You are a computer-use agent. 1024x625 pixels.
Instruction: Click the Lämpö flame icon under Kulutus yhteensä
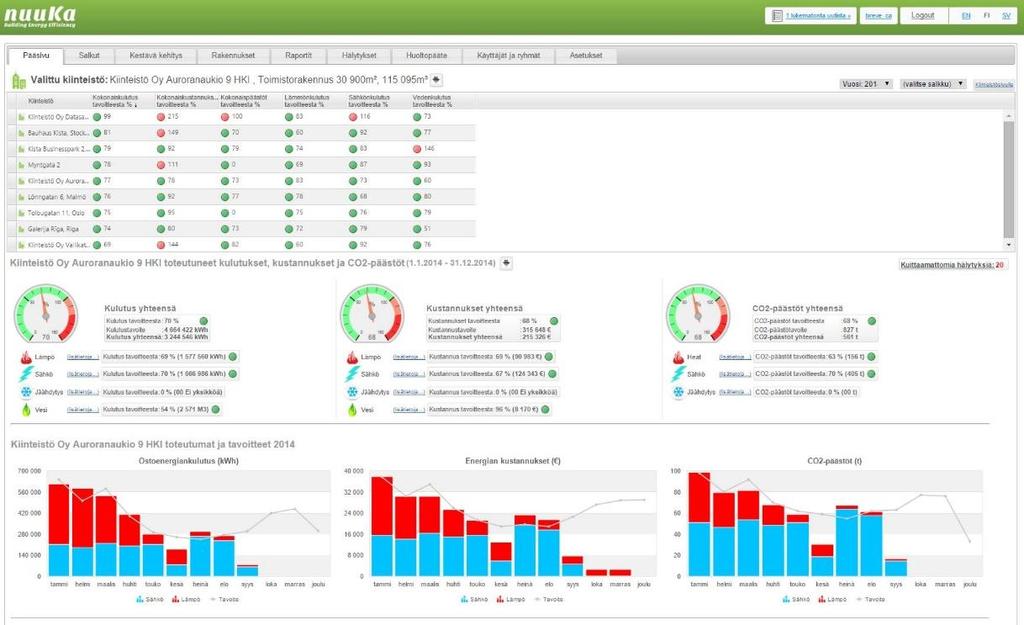coord(26,357)
